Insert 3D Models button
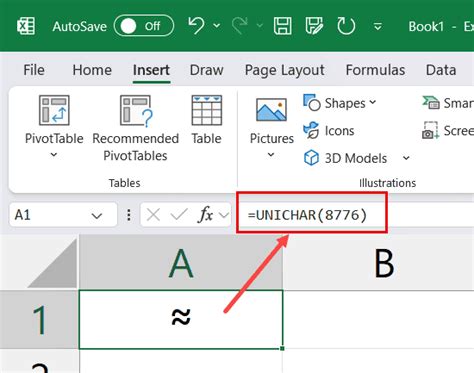 click(346, 158)
